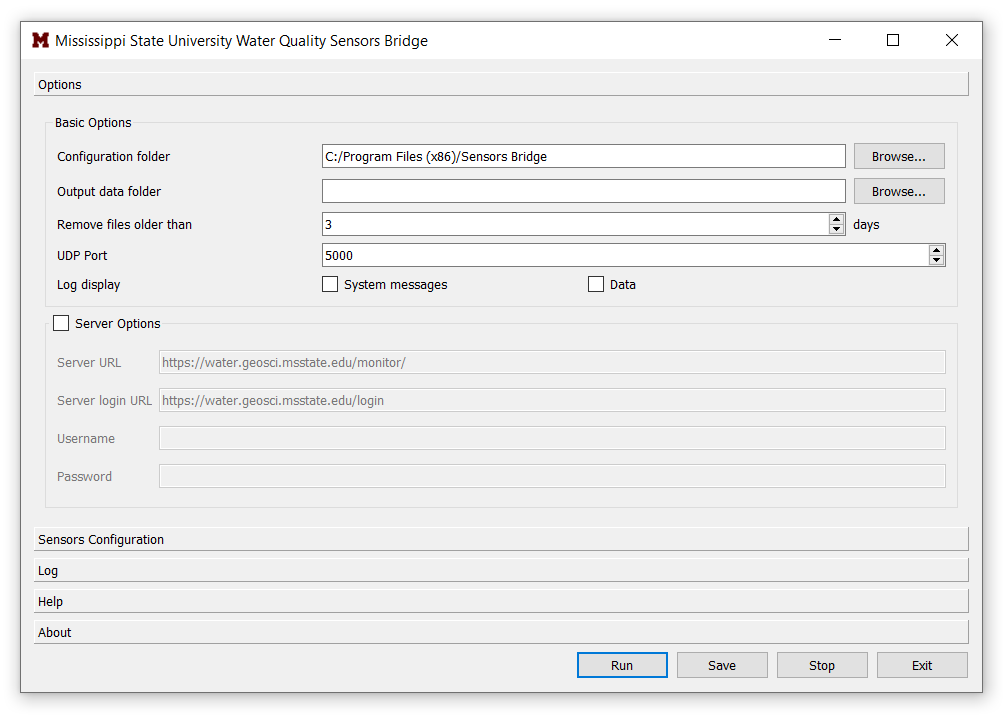The height and width of the screenshot is (716, 1003).
Task: Click the Stop button
Action: [x=822, y=665]
